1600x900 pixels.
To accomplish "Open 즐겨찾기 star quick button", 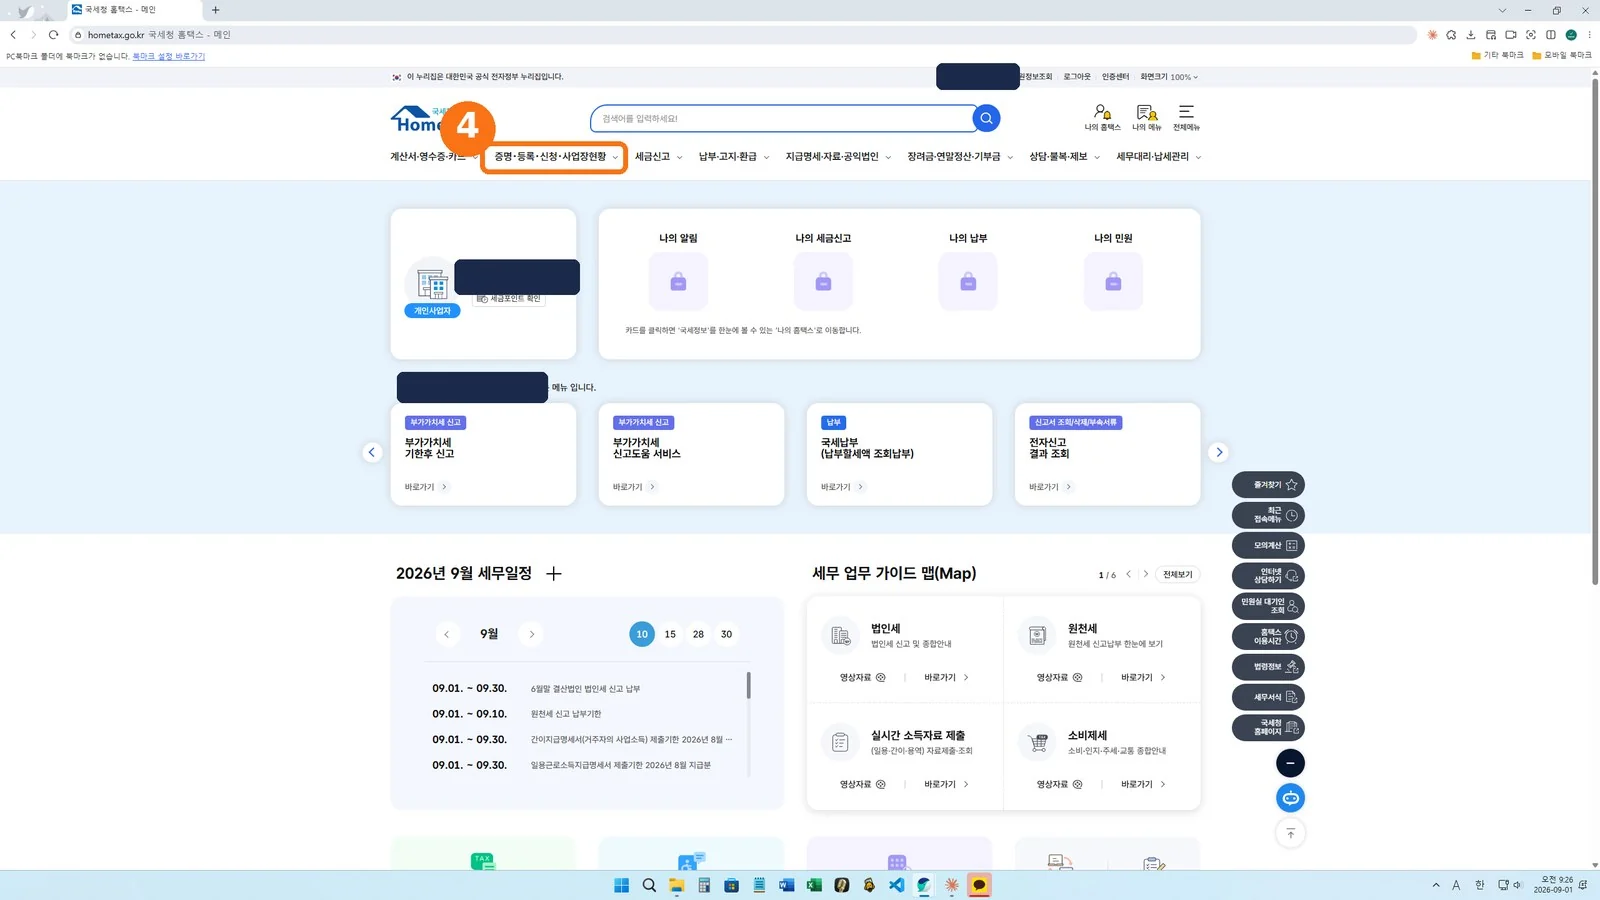I will 1268,485.
